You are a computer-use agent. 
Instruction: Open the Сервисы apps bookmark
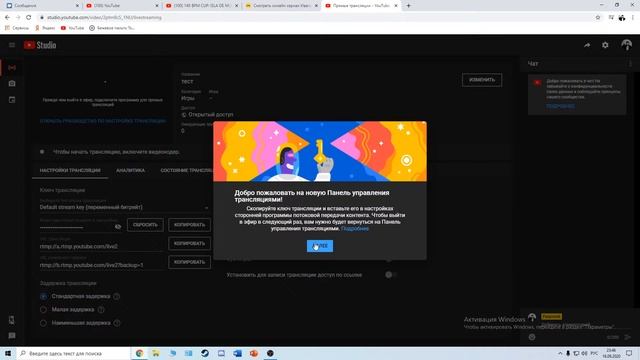point(17,28)
